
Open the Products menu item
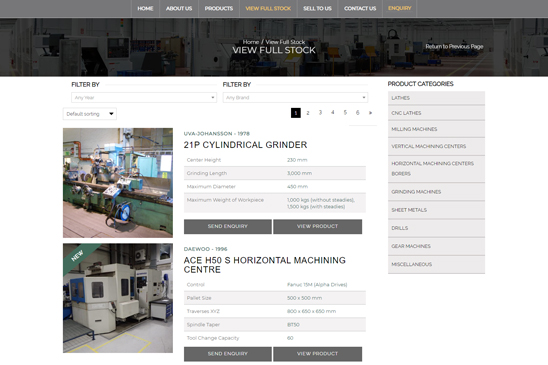[219, 8]
